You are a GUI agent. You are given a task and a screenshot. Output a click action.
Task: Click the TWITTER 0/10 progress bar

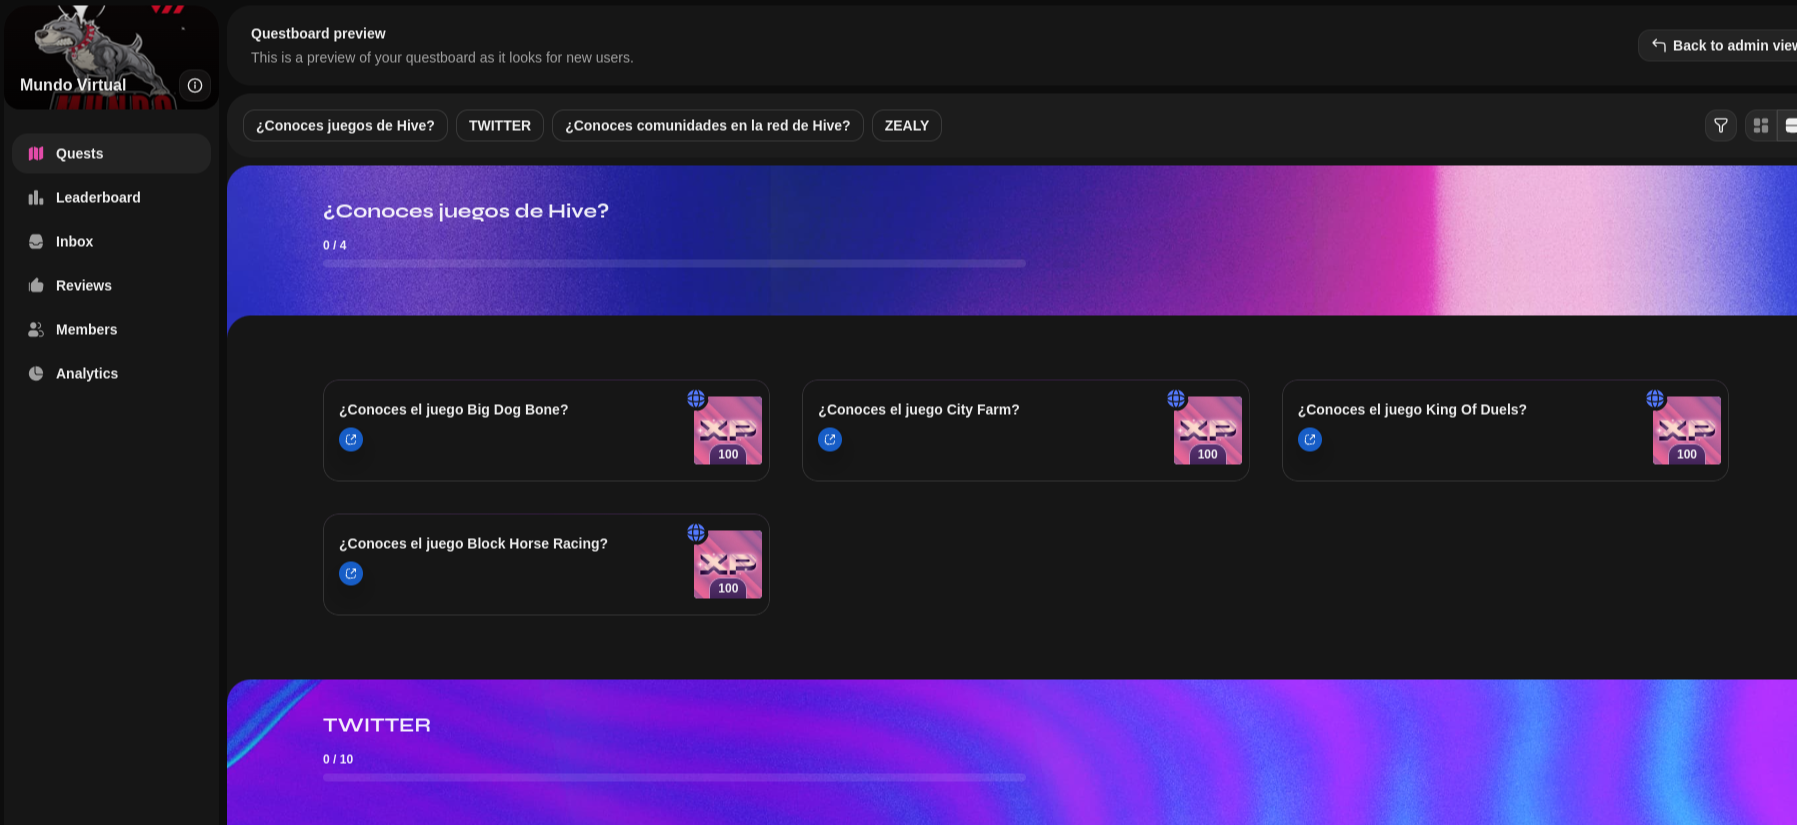674,777
